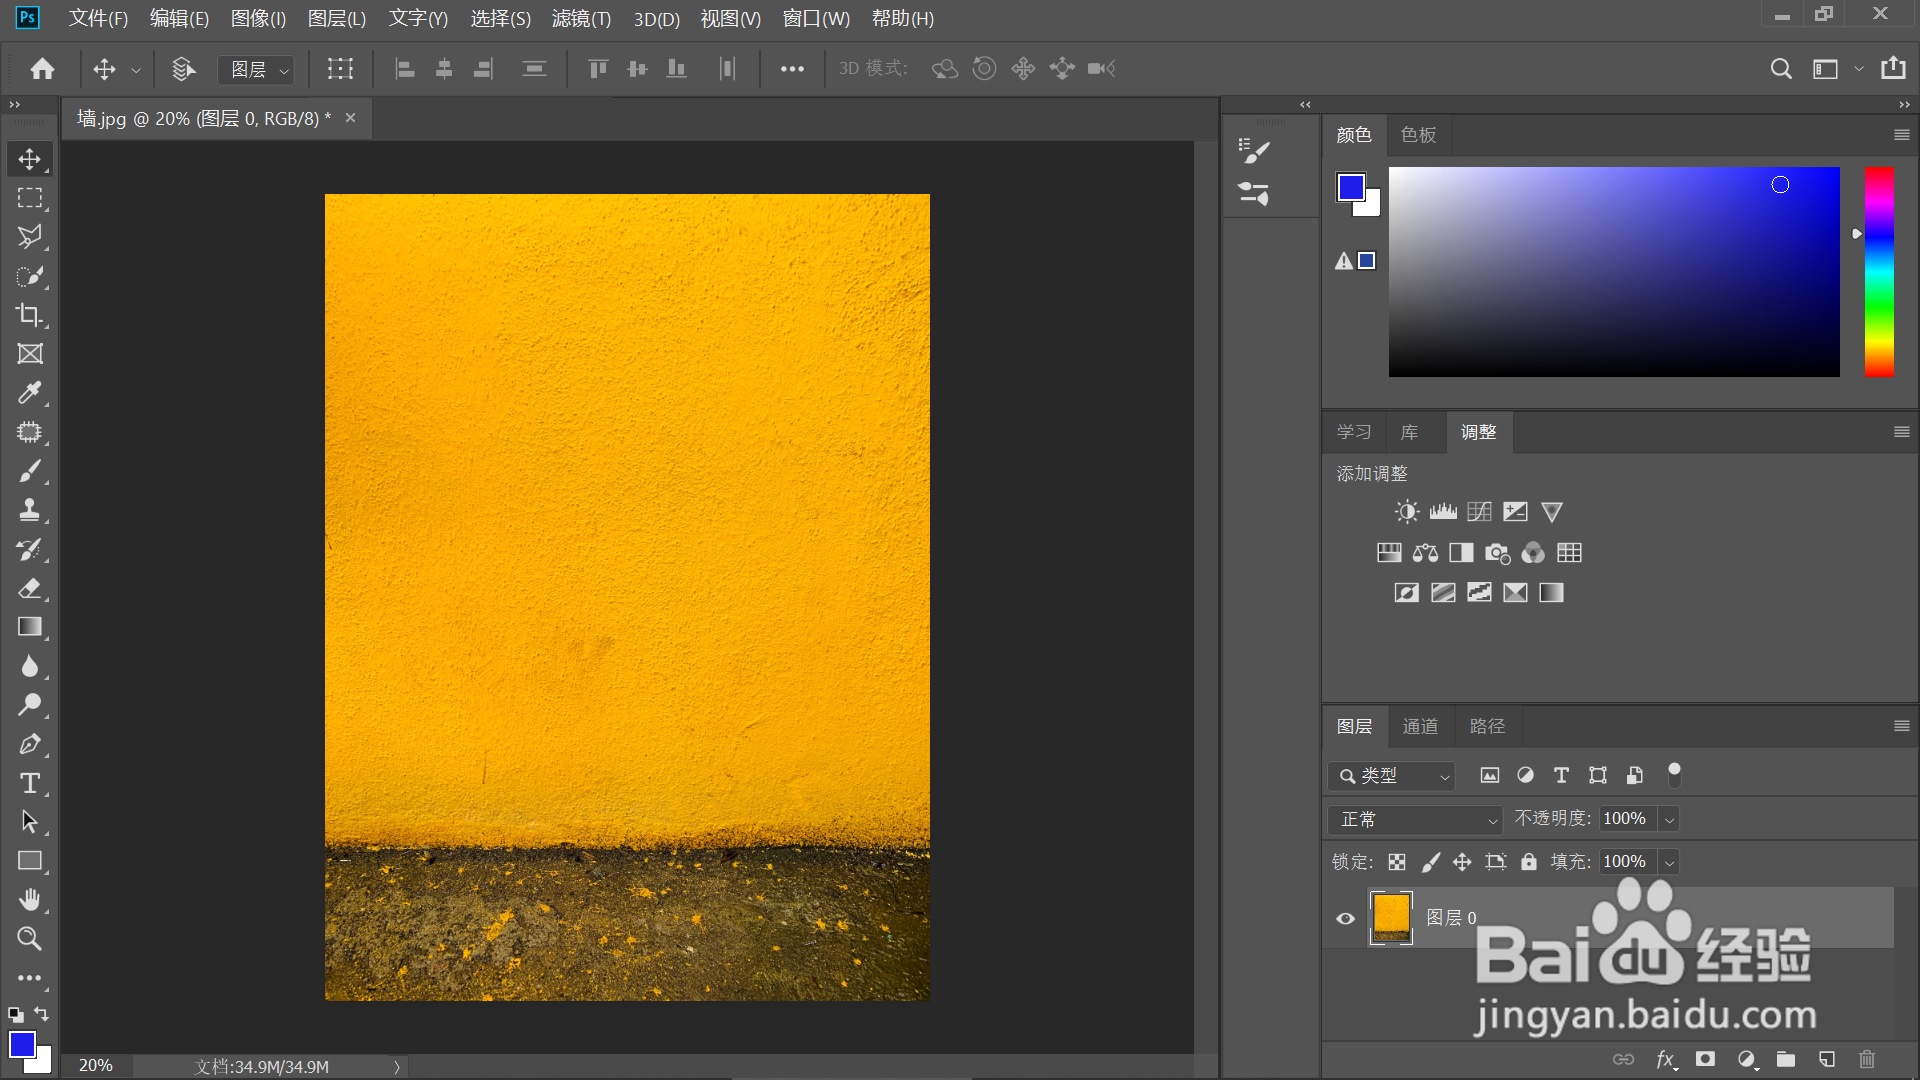Expand the opacity 不透明度 dropdown arrow
The width and height of the screenshot is (1920, 1080).
pyautogui.click(x=1668, y=819)
